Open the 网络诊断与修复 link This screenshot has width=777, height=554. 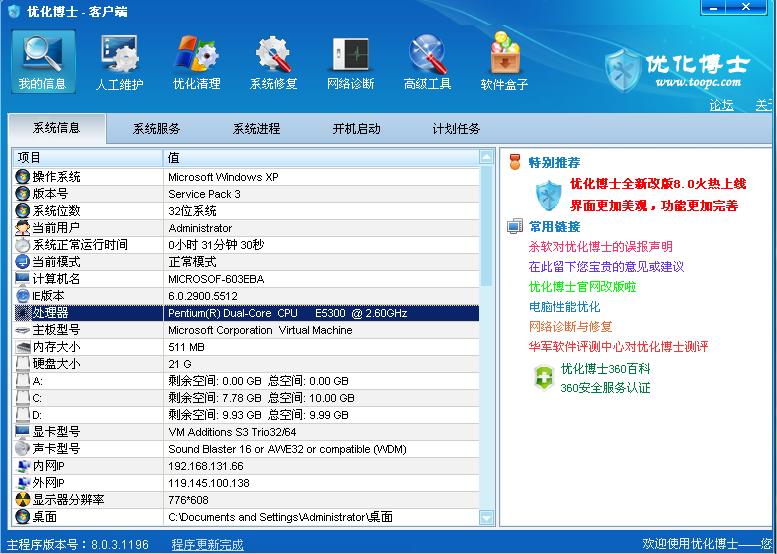click(570, 326)
